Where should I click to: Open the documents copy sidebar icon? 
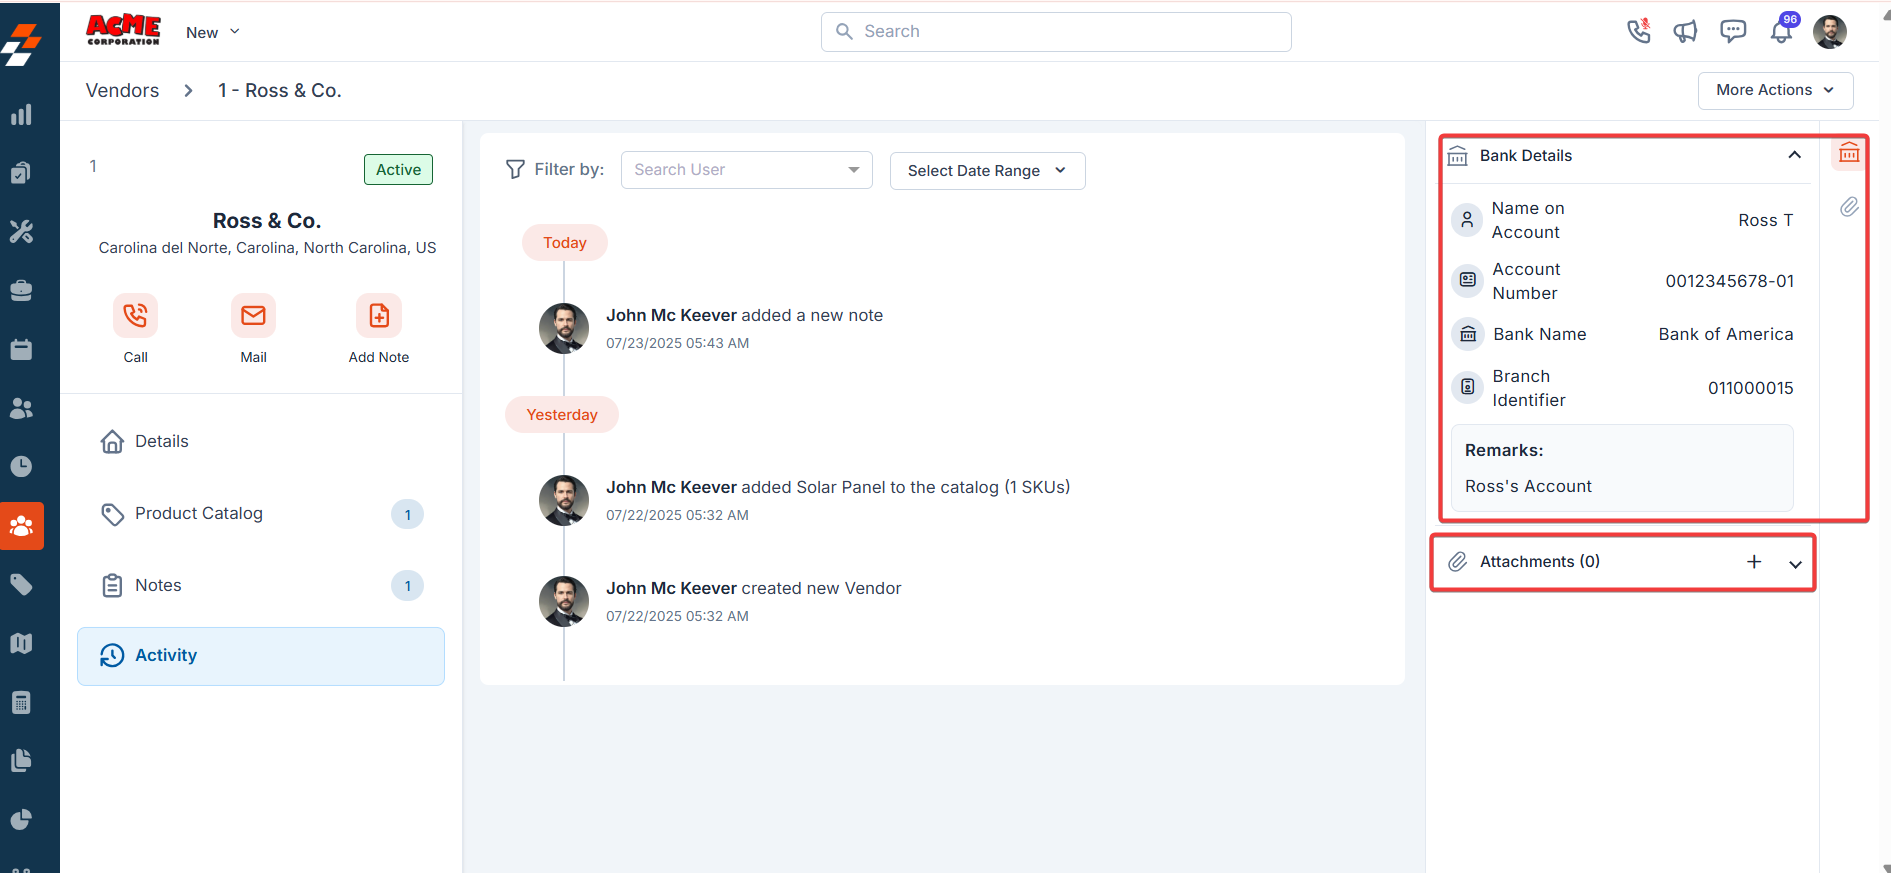tap(21, 761)
